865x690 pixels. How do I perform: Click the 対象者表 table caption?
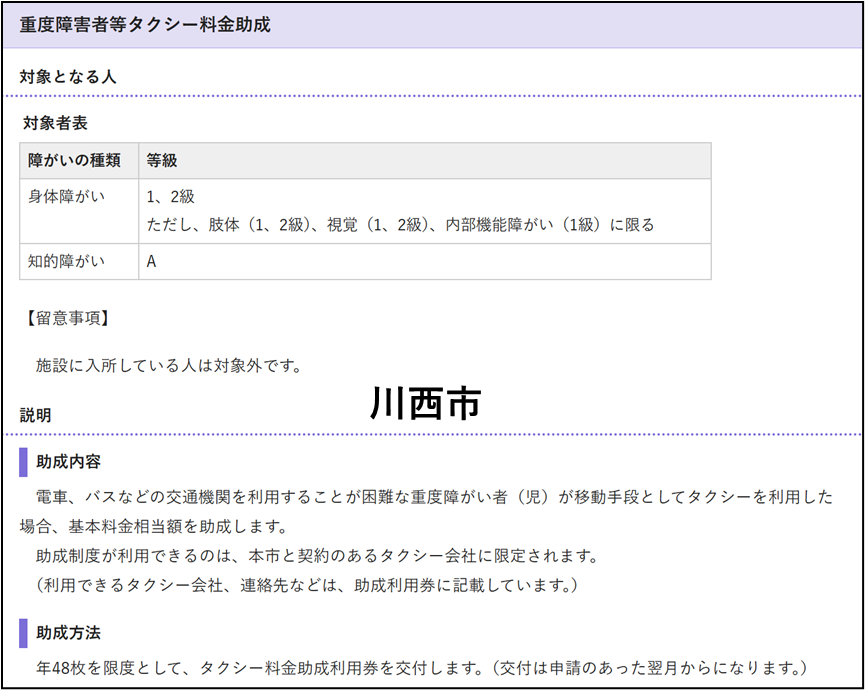55,124
